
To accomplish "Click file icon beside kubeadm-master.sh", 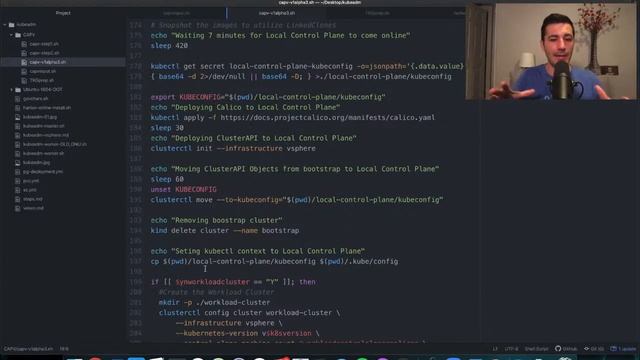I will (18, 126).
